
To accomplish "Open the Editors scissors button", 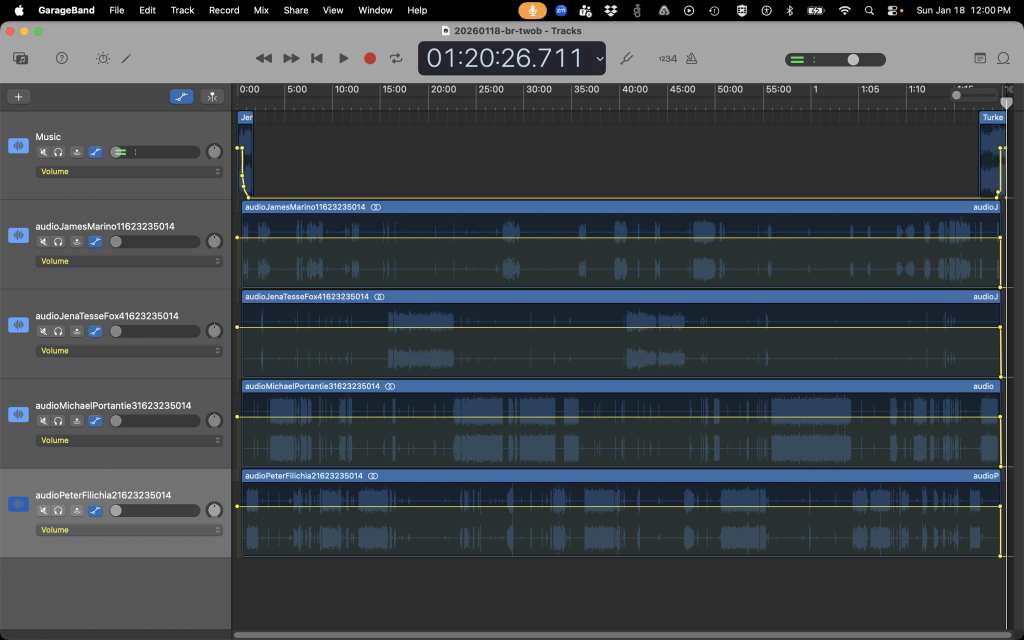I will (127, 58).
